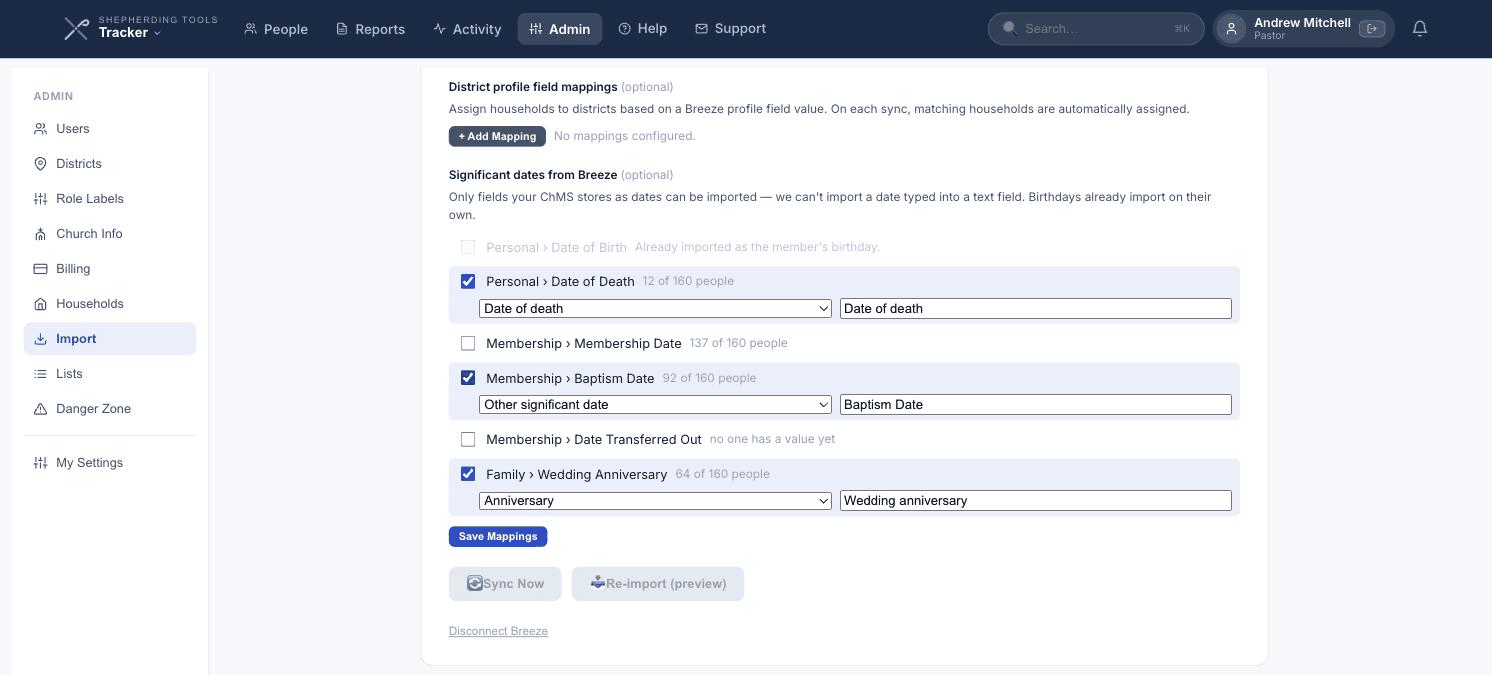The width and height of the screenshot is (1492, 675).
Task: Click the Role Labels sliders icon
Action: pyautogui.click(x=40, y=199)
